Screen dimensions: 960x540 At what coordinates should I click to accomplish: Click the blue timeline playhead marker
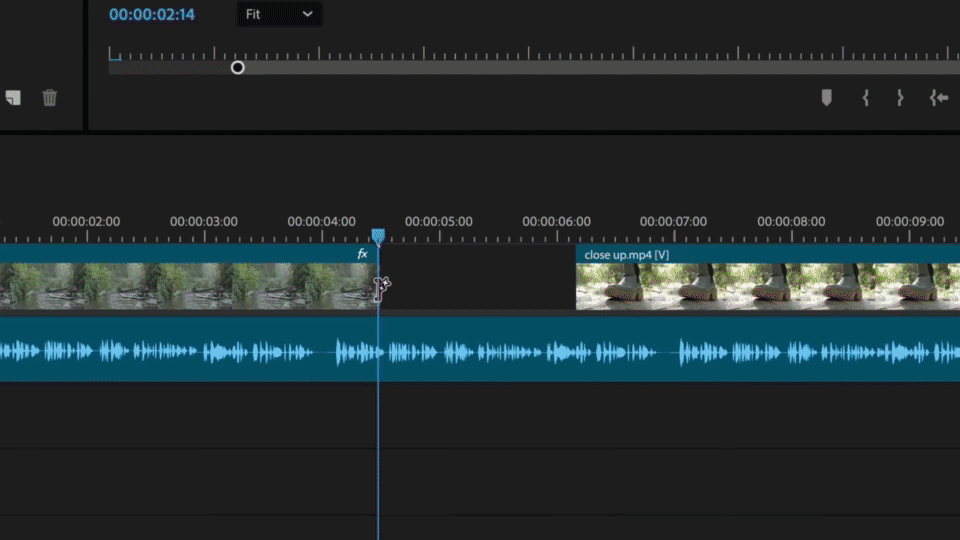click(378, 236)
